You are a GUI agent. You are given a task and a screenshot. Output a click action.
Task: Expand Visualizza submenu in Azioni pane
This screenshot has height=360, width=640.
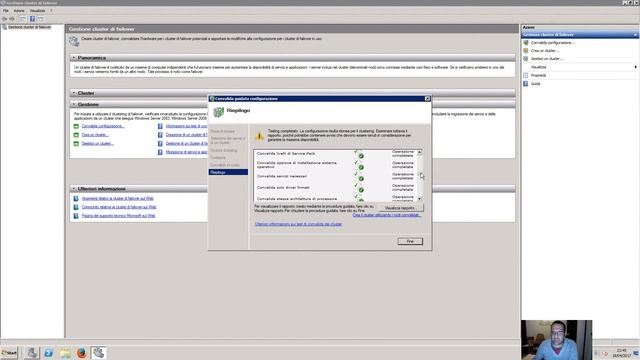(635, 67)
